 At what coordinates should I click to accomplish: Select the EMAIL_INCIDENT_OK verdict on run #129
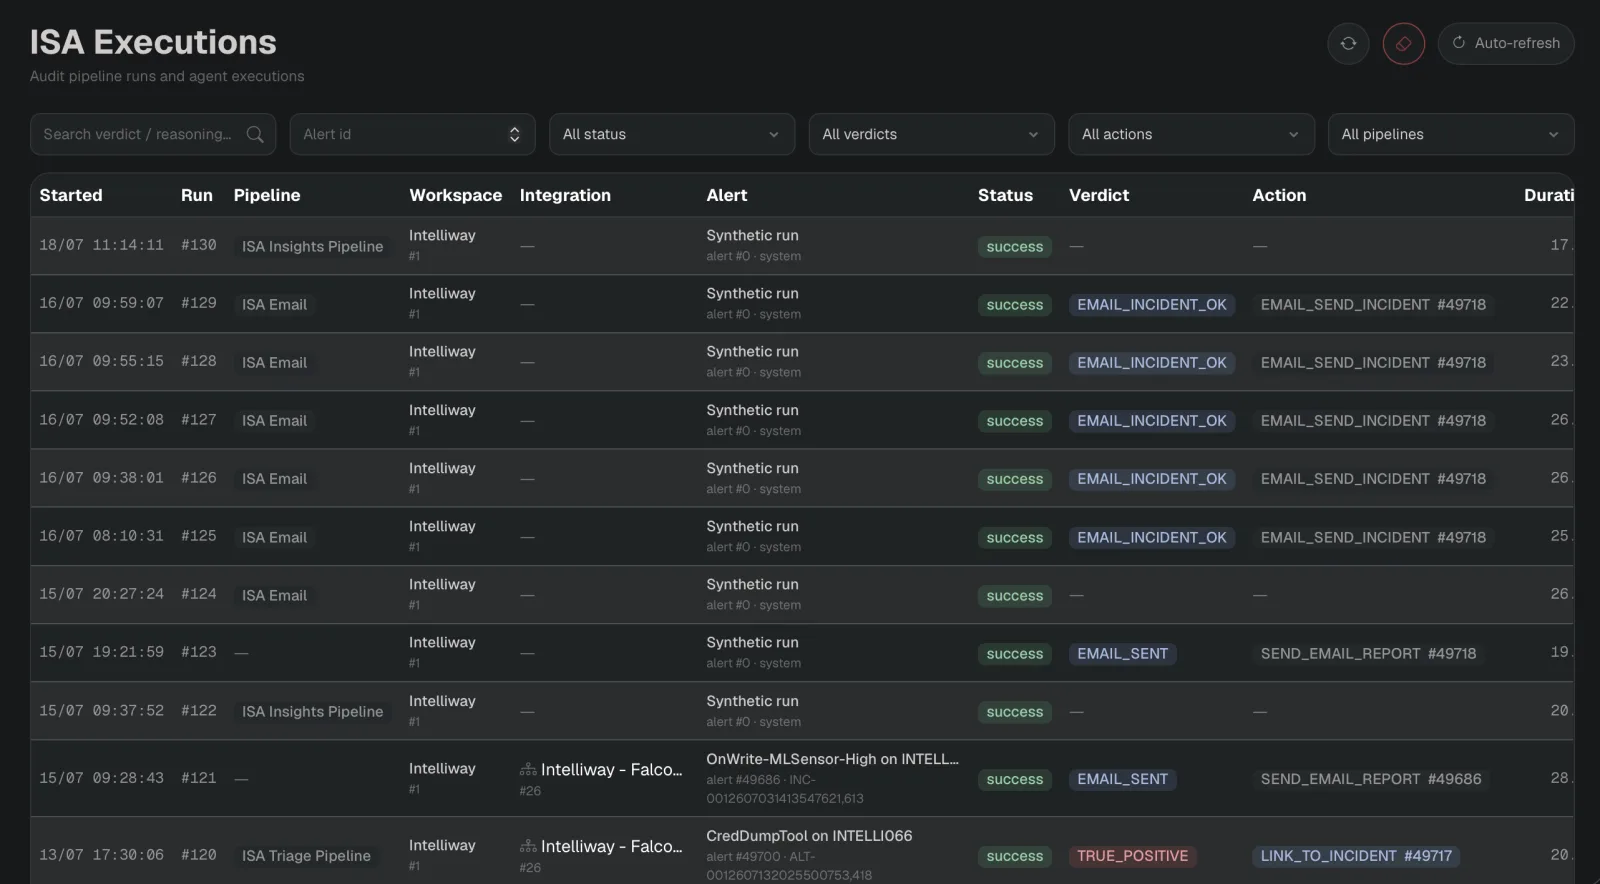click(1152, 305)
